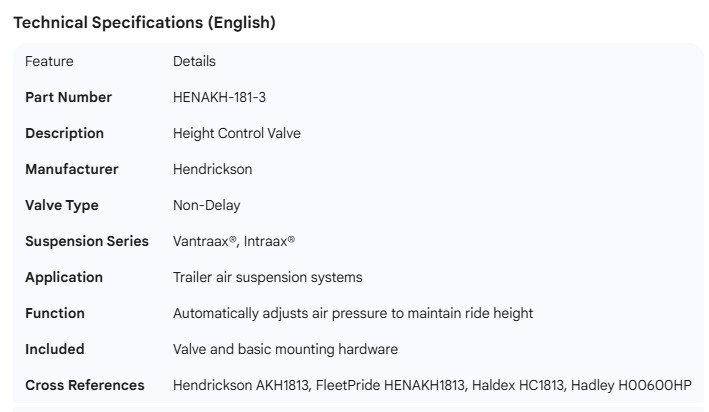This screenshot has height=412, width=709.
Task: Click the HENAKH-181-3 part number value
Action: [x=219, y=97]
